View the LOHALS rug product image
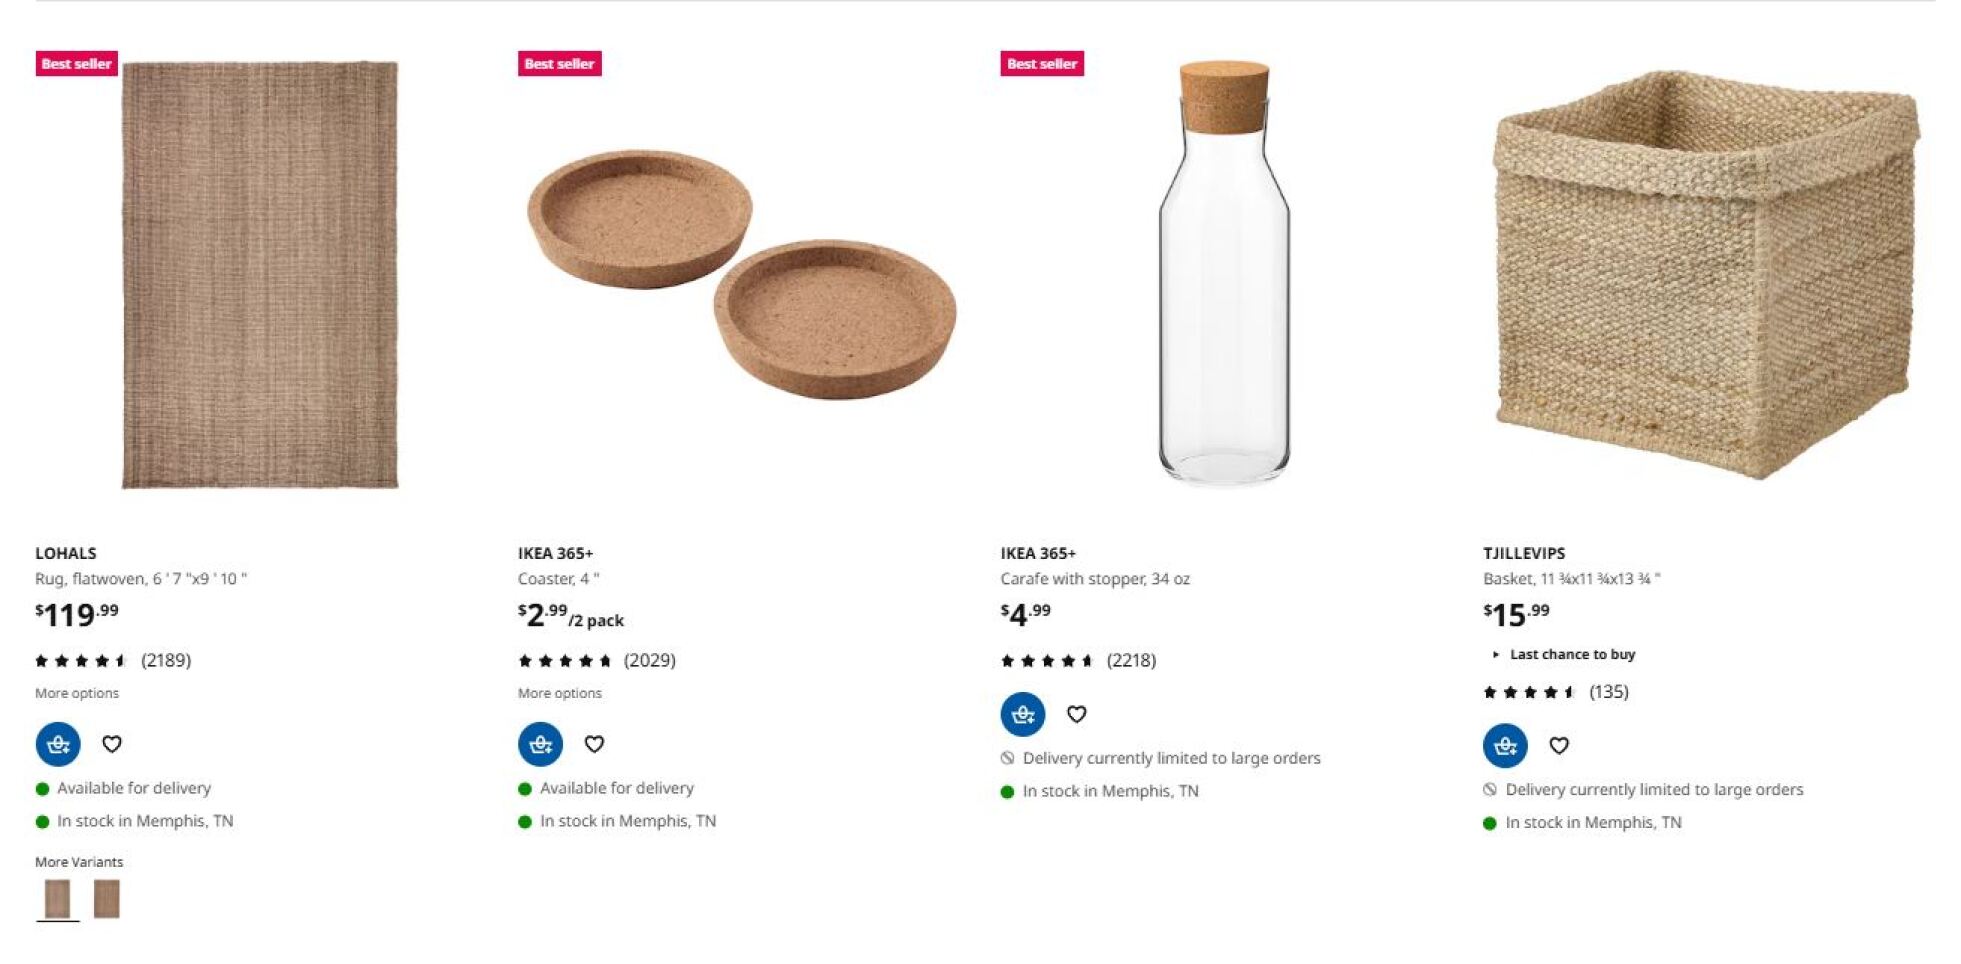 [260, 275]
